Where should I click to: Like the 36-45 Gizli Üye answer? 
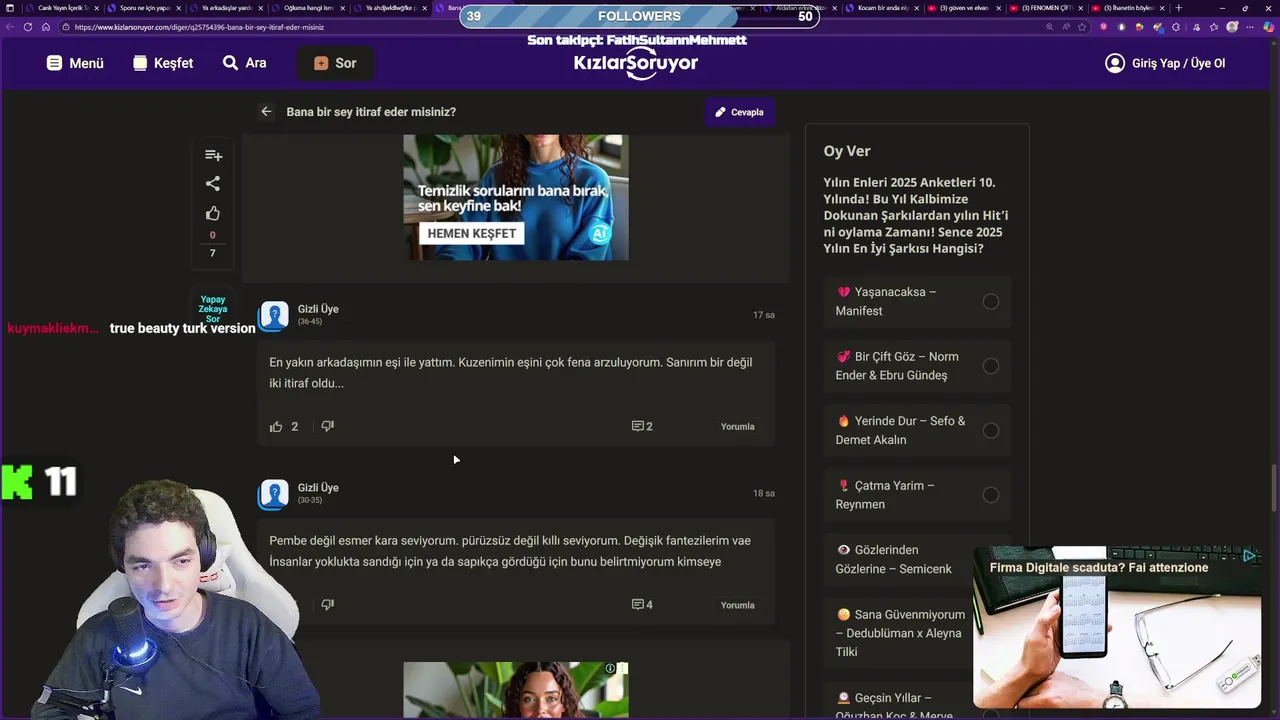(x=276, y=426)
